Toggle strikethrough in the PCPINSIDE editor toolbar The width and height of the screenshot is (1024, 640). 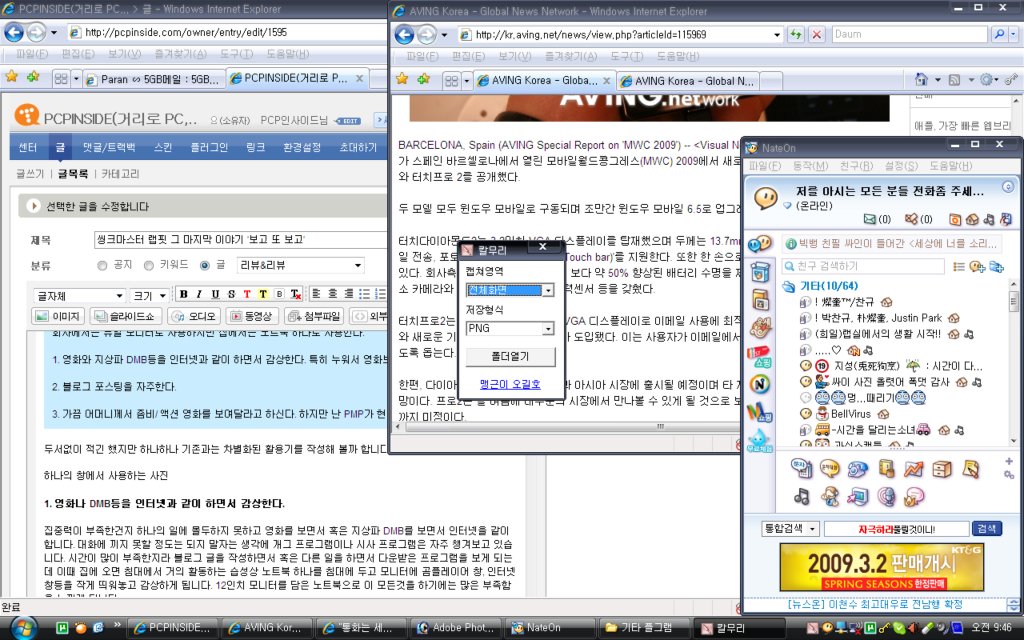click(x=231, y=295)
